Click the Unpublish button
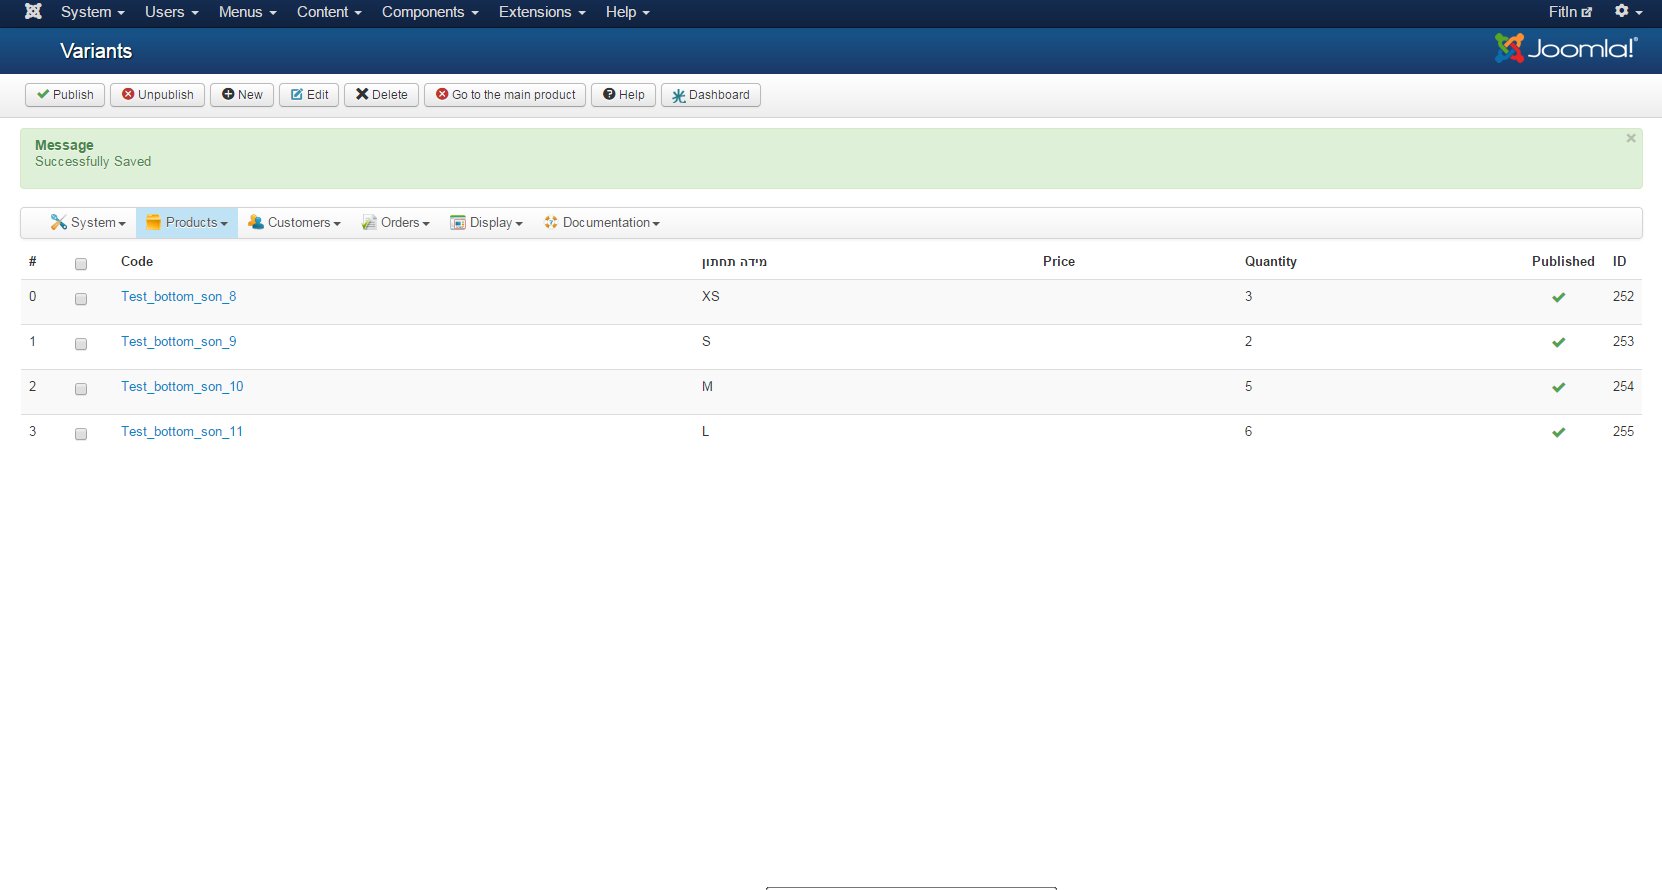1662x890 pixels. pyautogui.click(x=158, y=95)
